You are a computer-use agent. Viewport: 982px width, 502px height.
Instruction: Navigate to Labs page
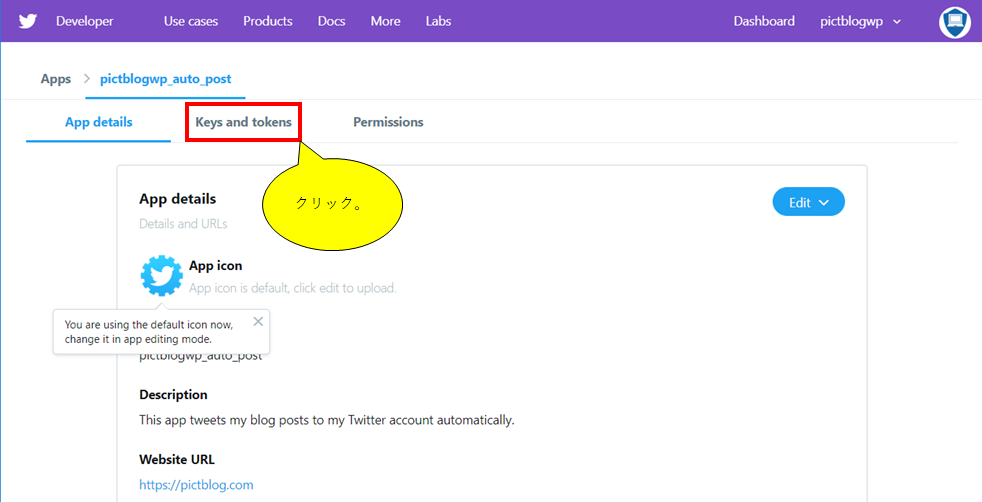438,21
